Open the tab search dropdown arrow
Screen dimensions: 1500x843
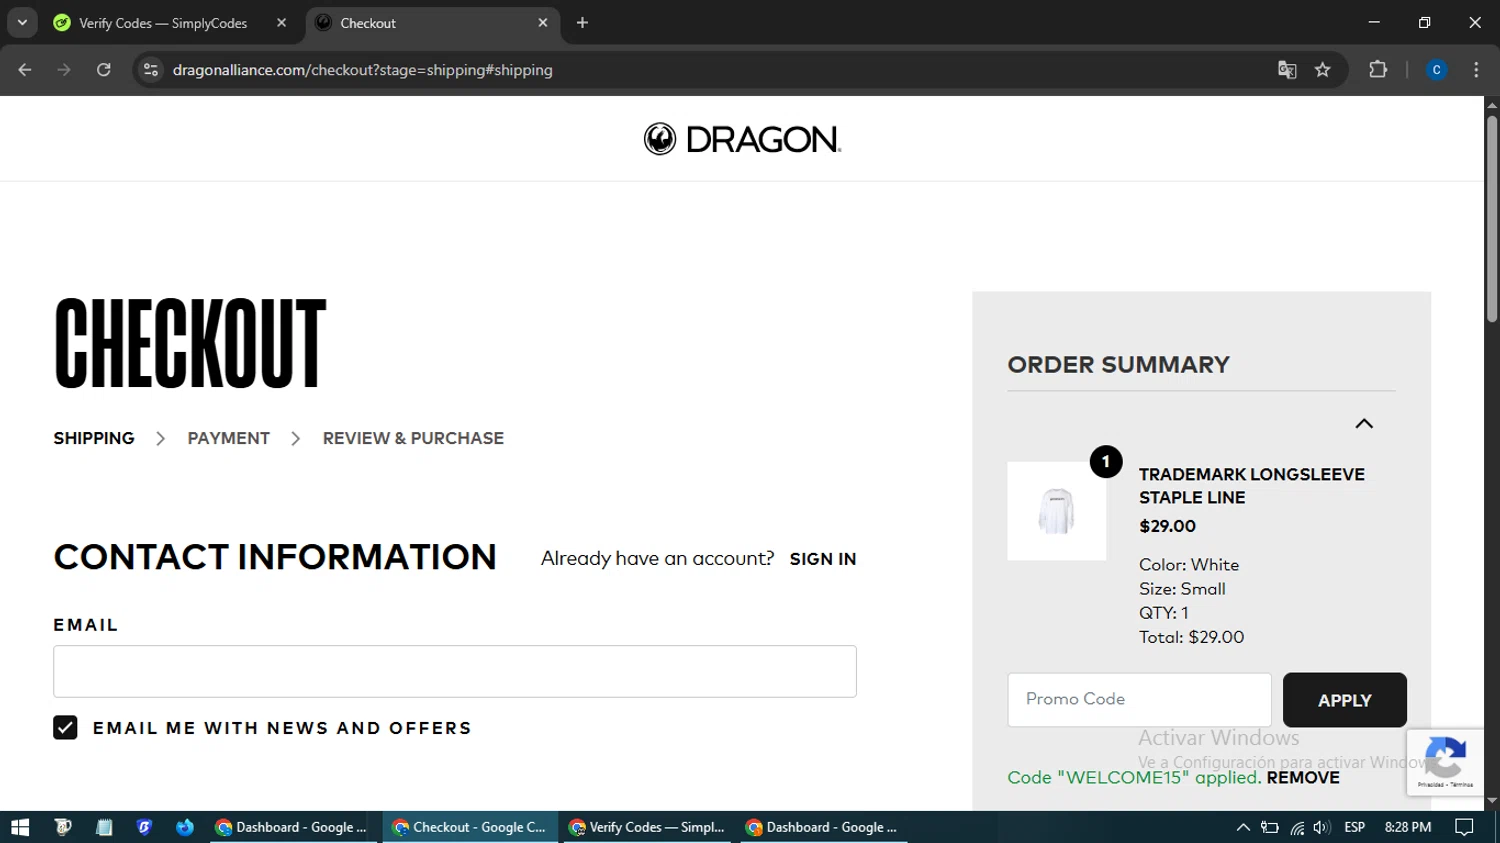click(22, 23)
